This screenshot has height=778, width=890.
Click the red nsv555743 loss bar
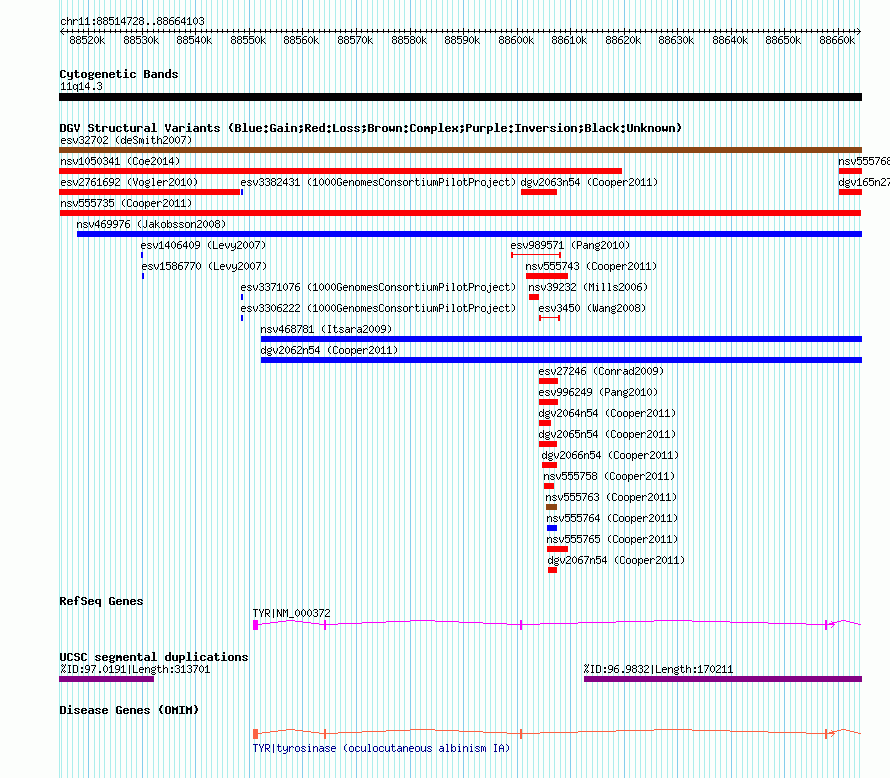547,276
